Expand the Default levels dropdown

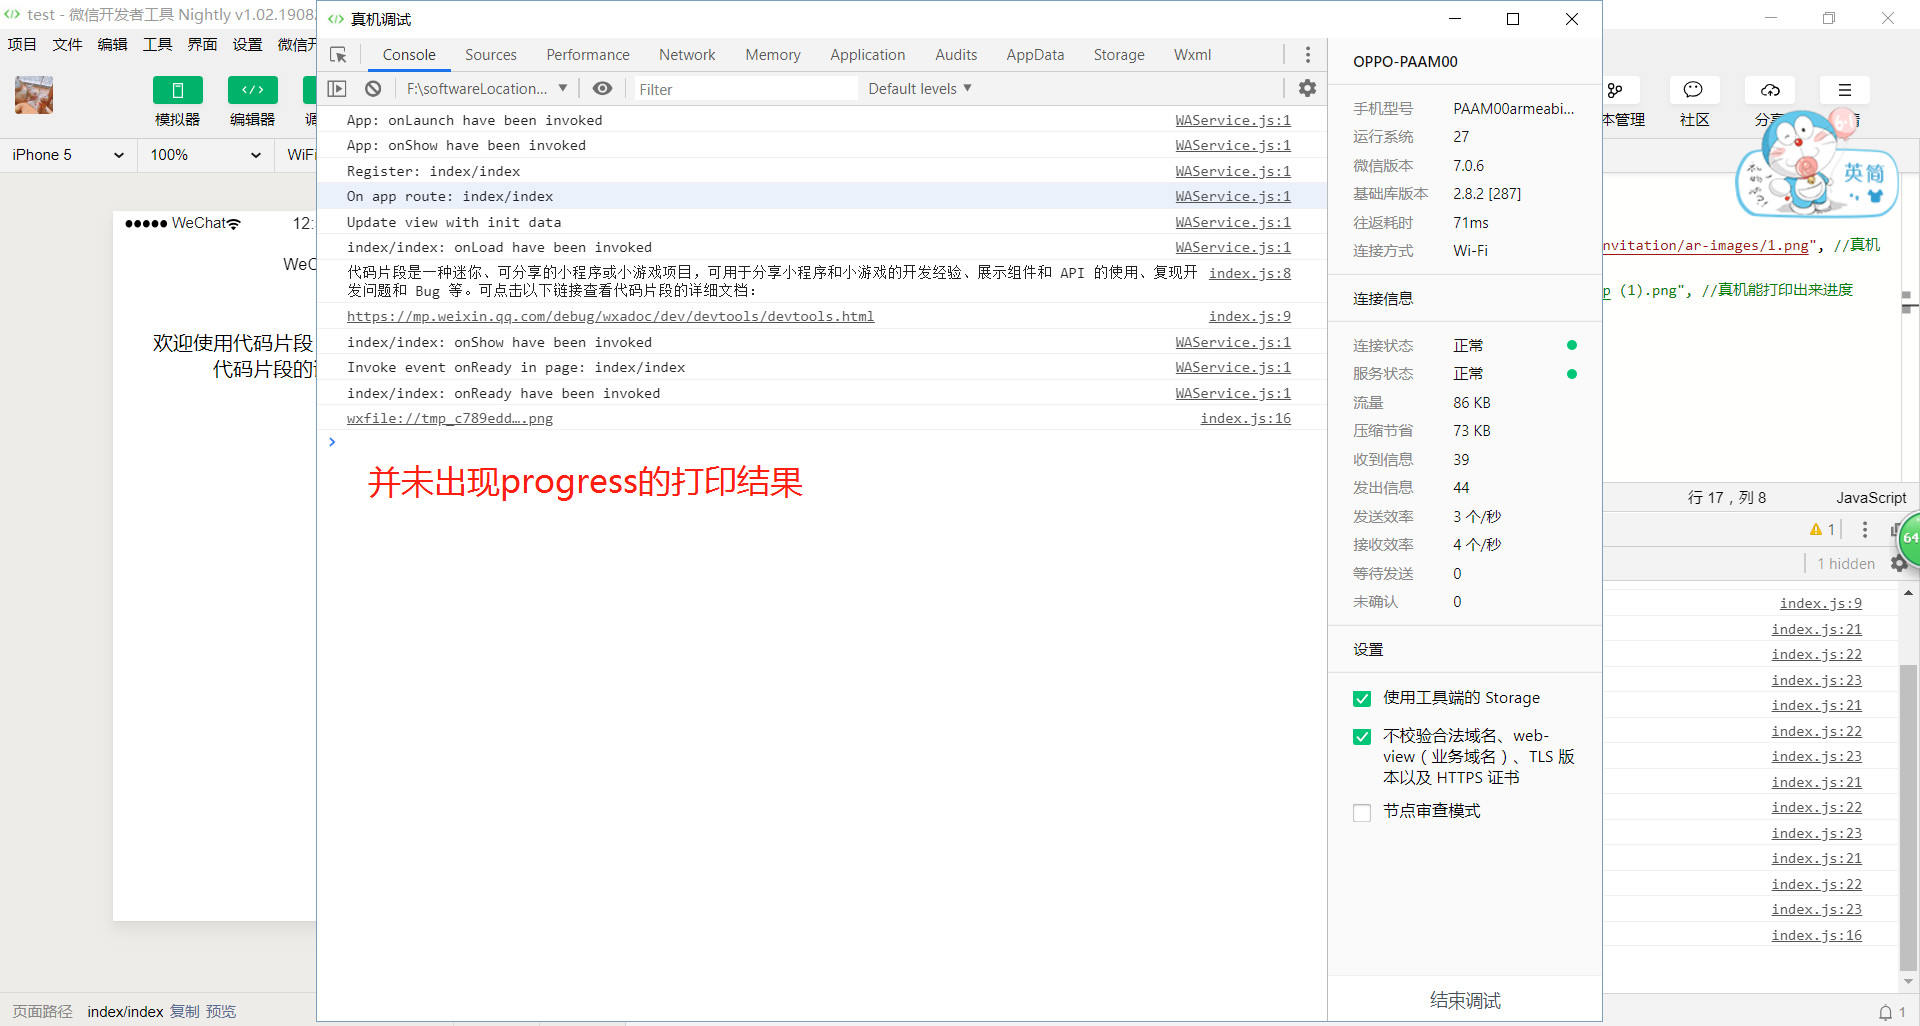pos(920,89)
